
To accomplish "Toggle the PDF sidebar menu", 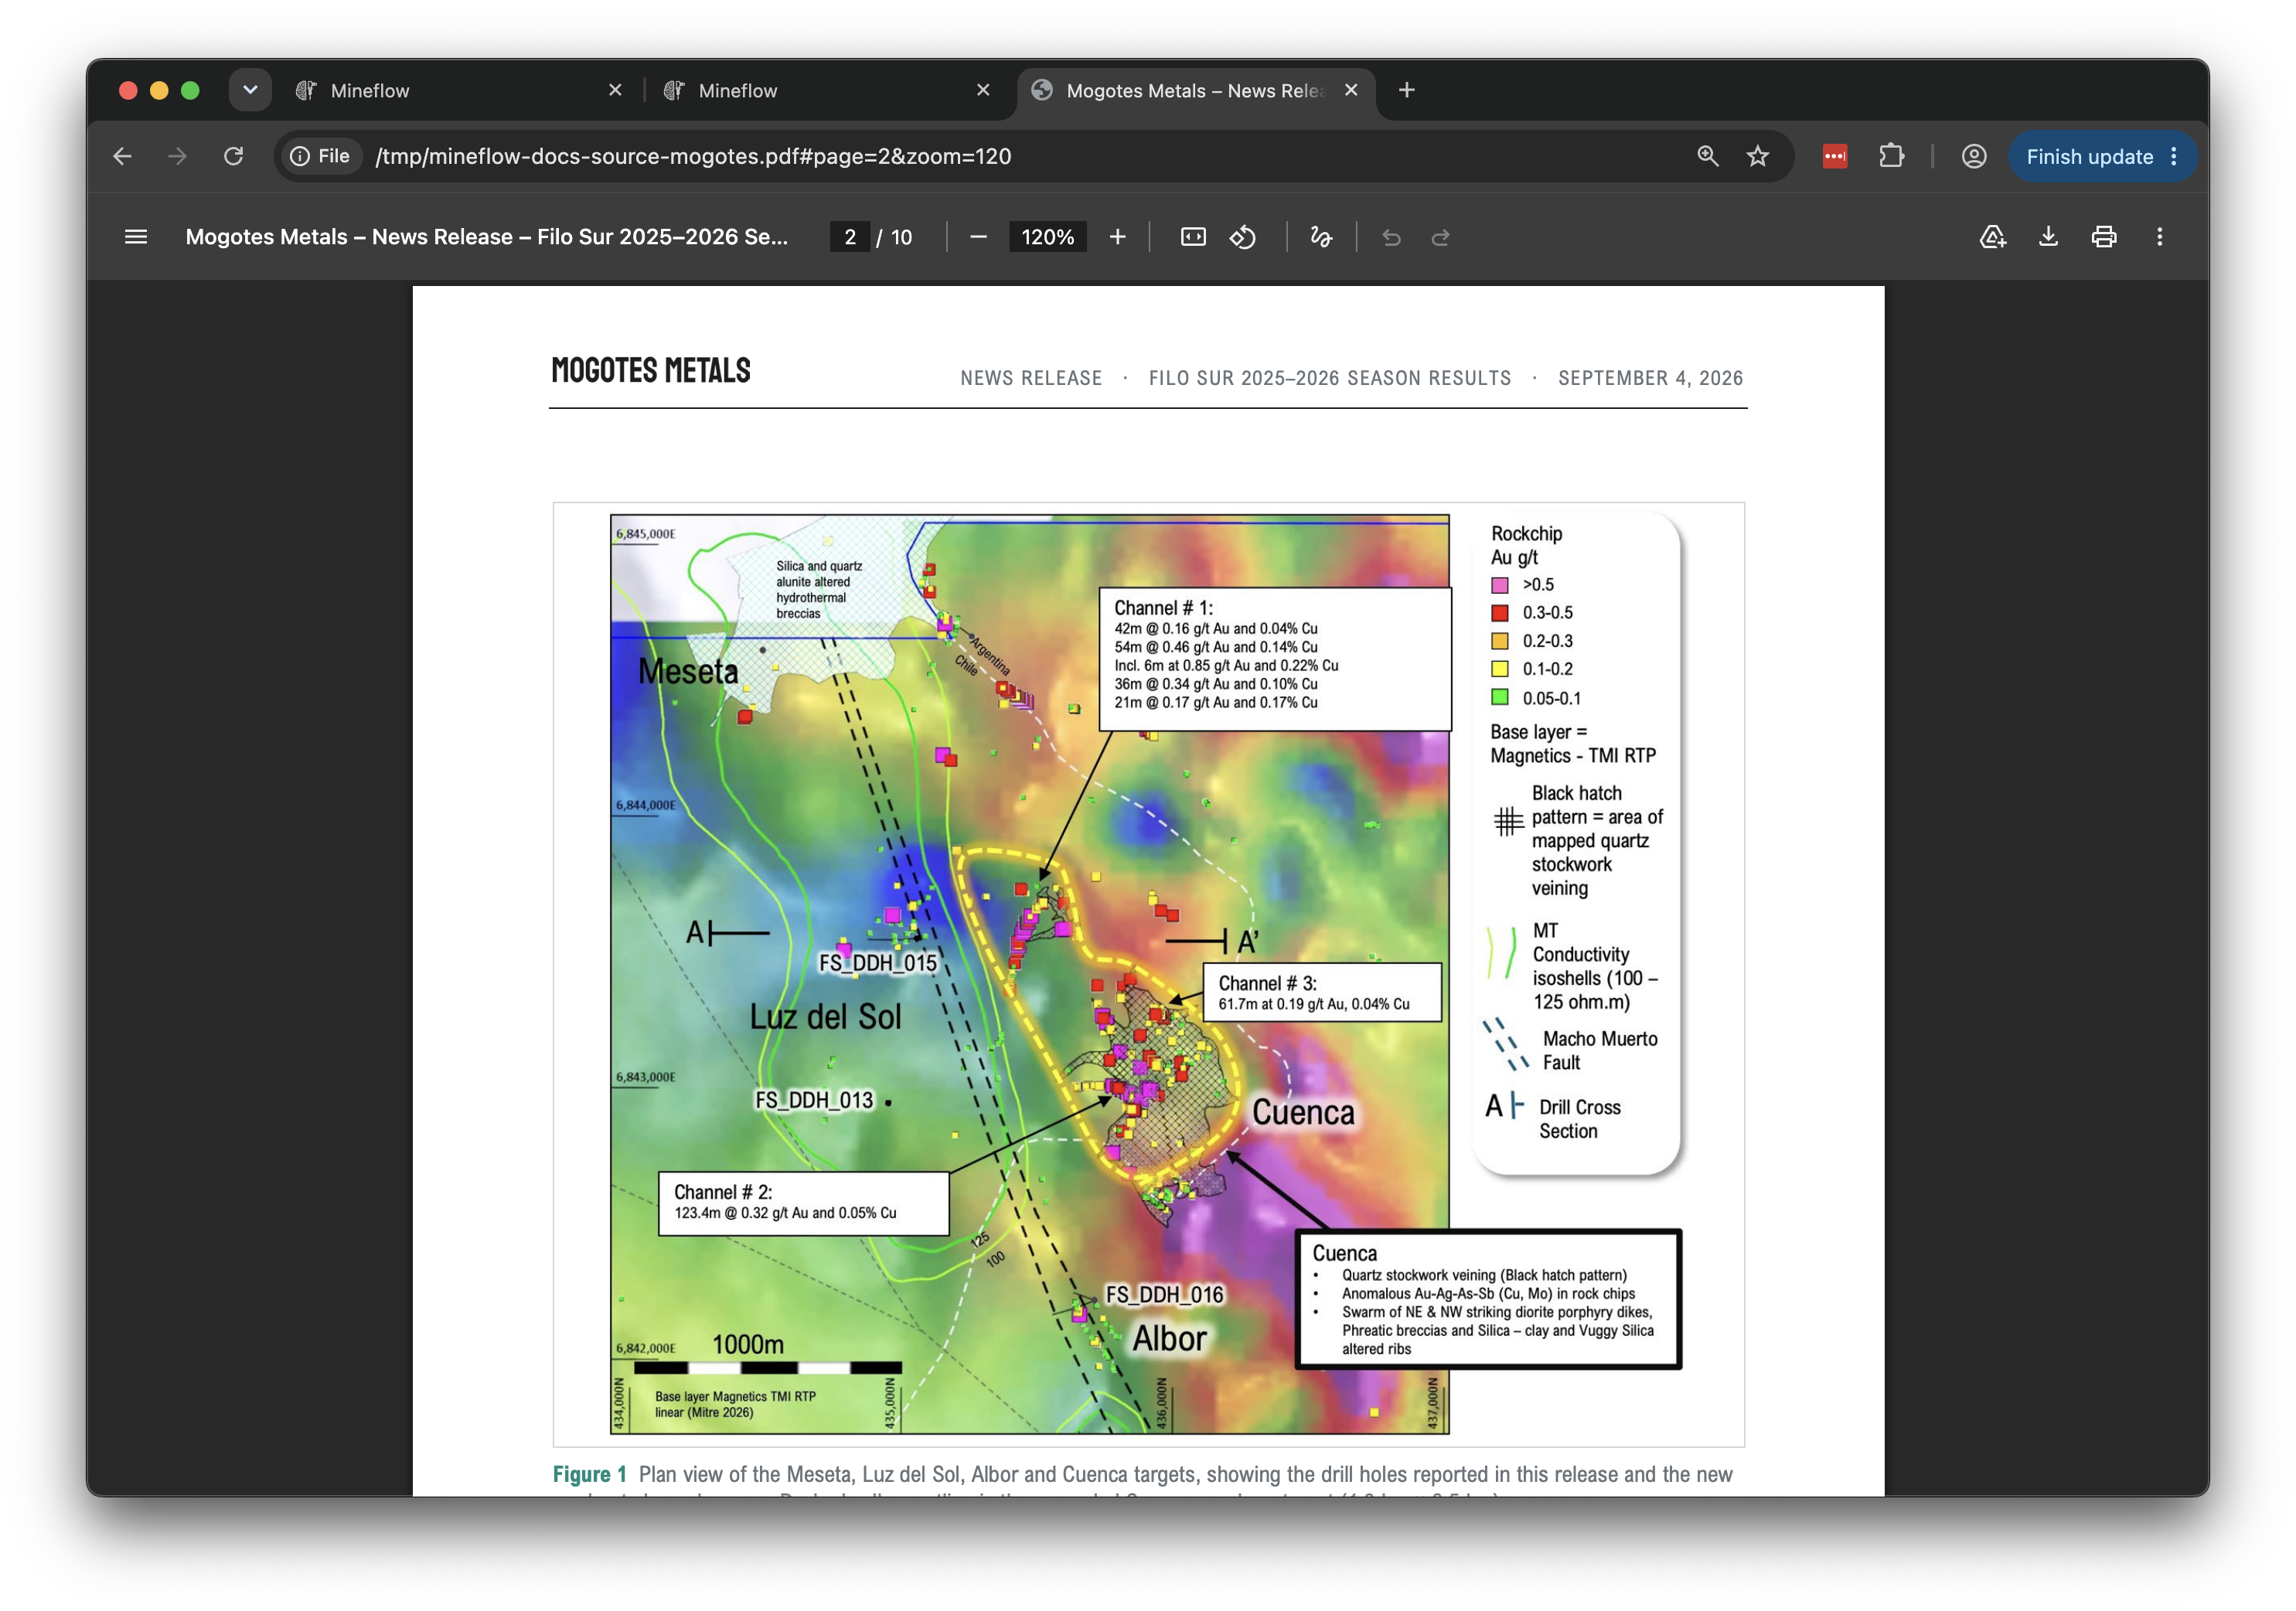I will 136,237.
